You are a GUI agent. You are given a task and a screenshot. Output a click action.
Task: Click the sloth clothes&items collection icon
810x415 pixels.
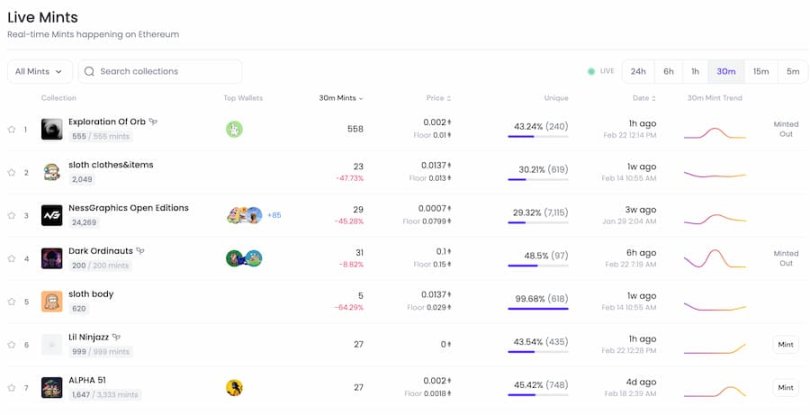tap(52, 172)
